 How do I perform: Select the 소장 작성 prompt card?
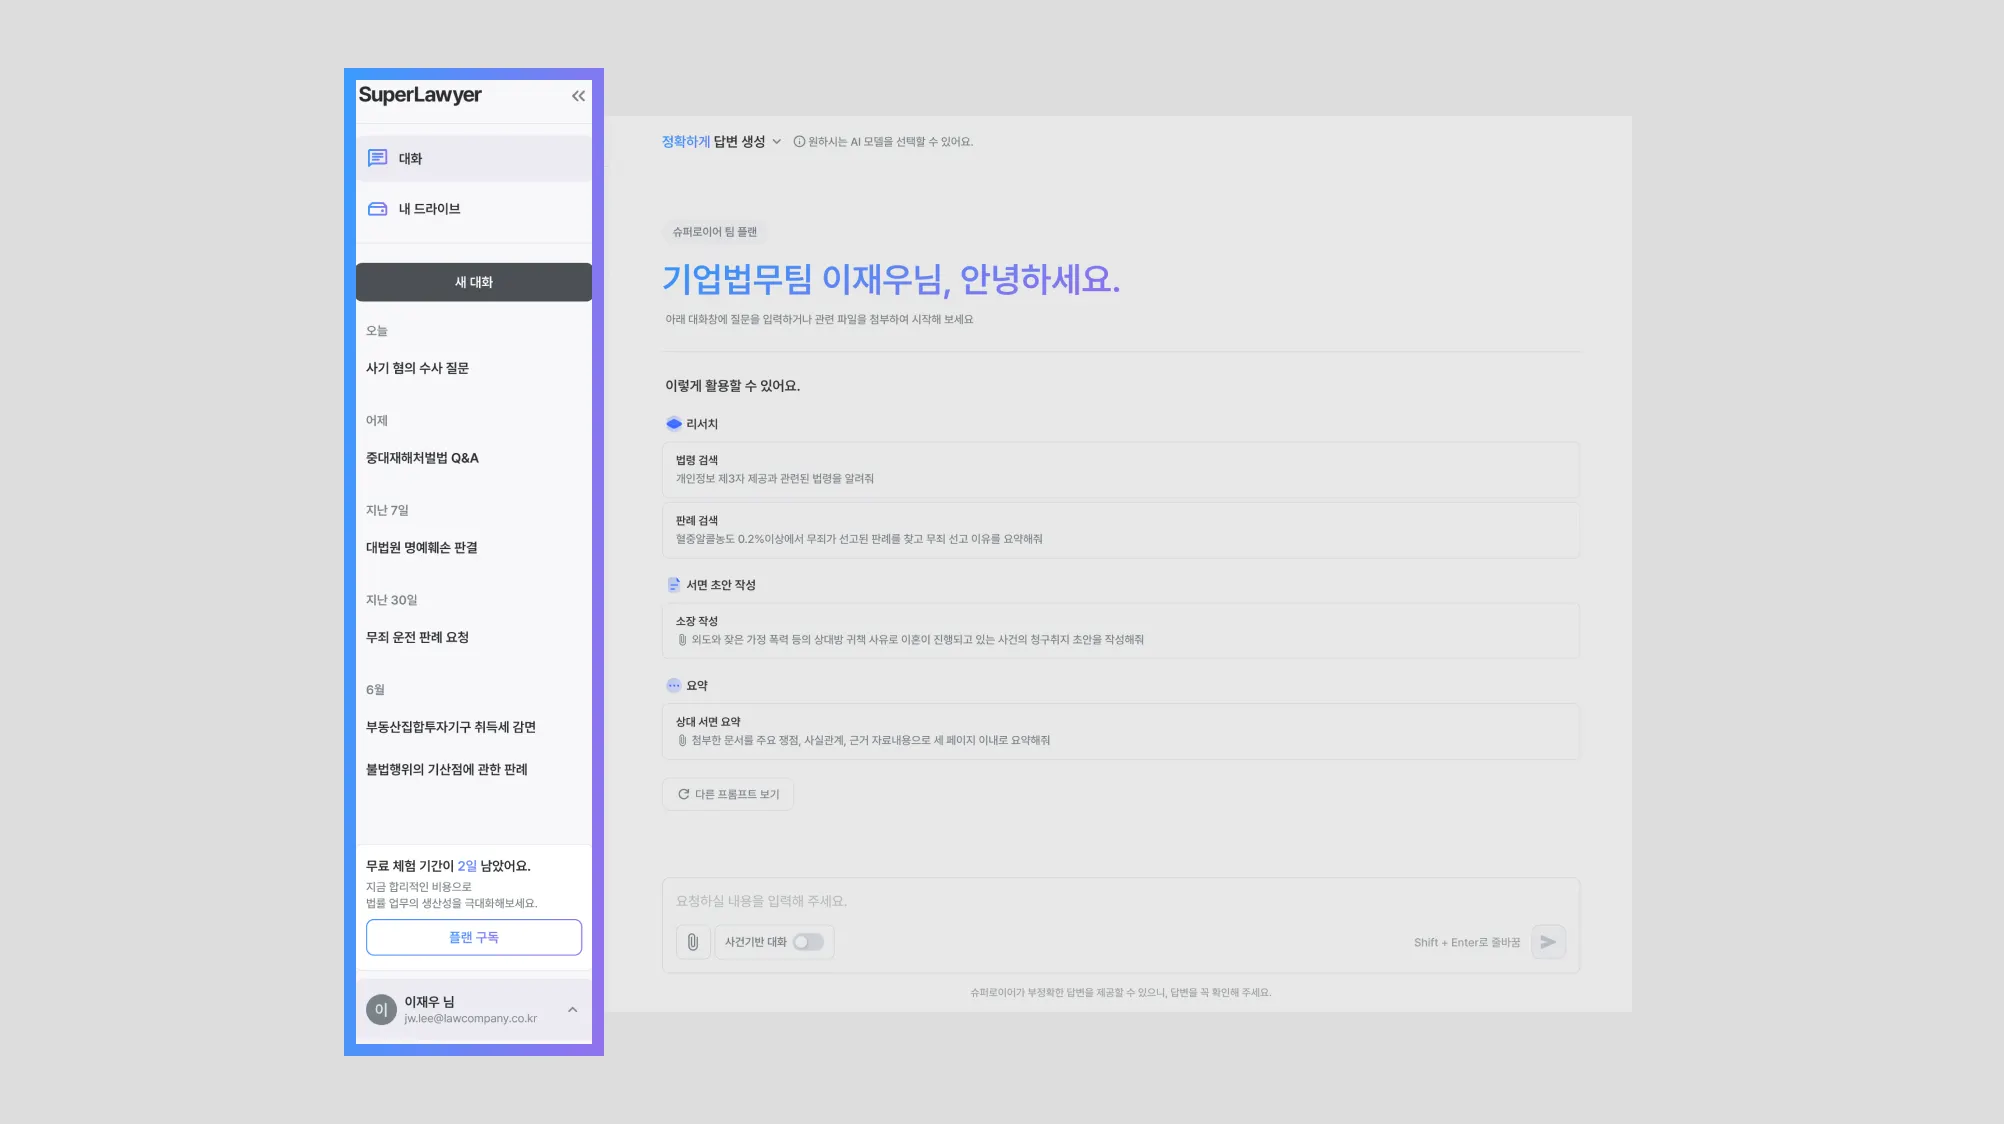click(1120, 630)
